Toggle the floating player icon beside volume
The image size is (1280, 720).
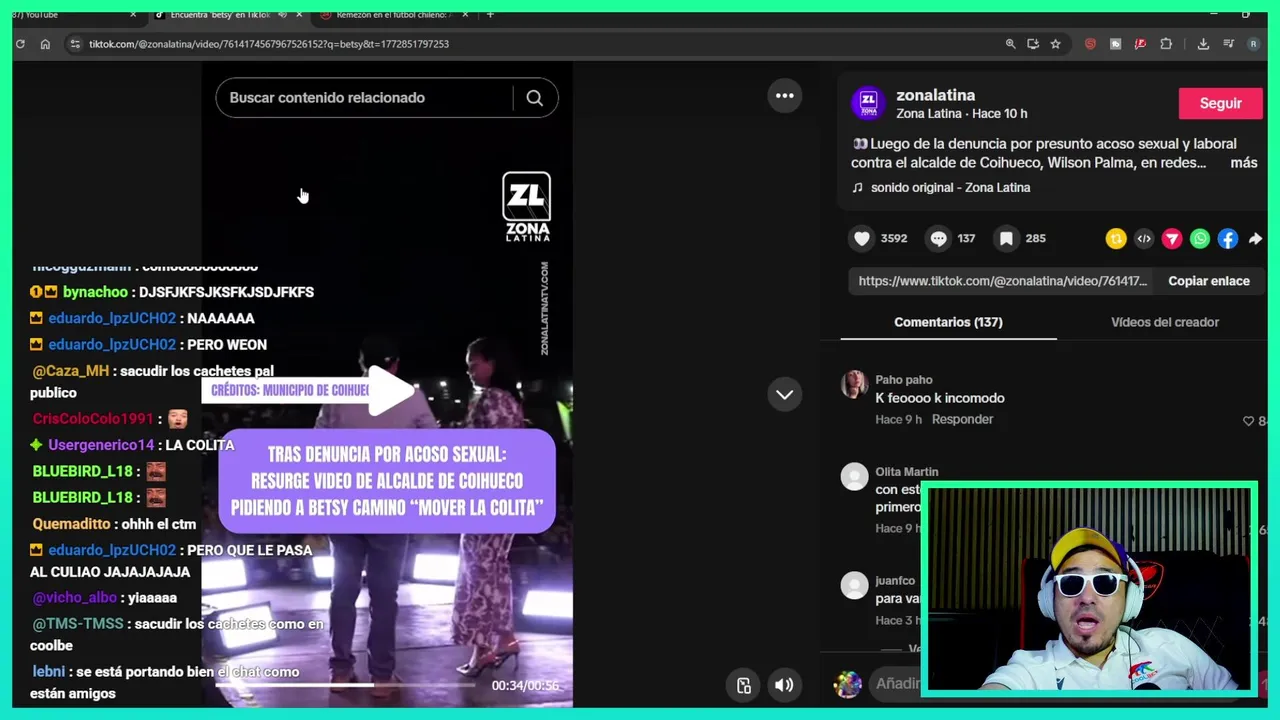[x=744, y=685]
